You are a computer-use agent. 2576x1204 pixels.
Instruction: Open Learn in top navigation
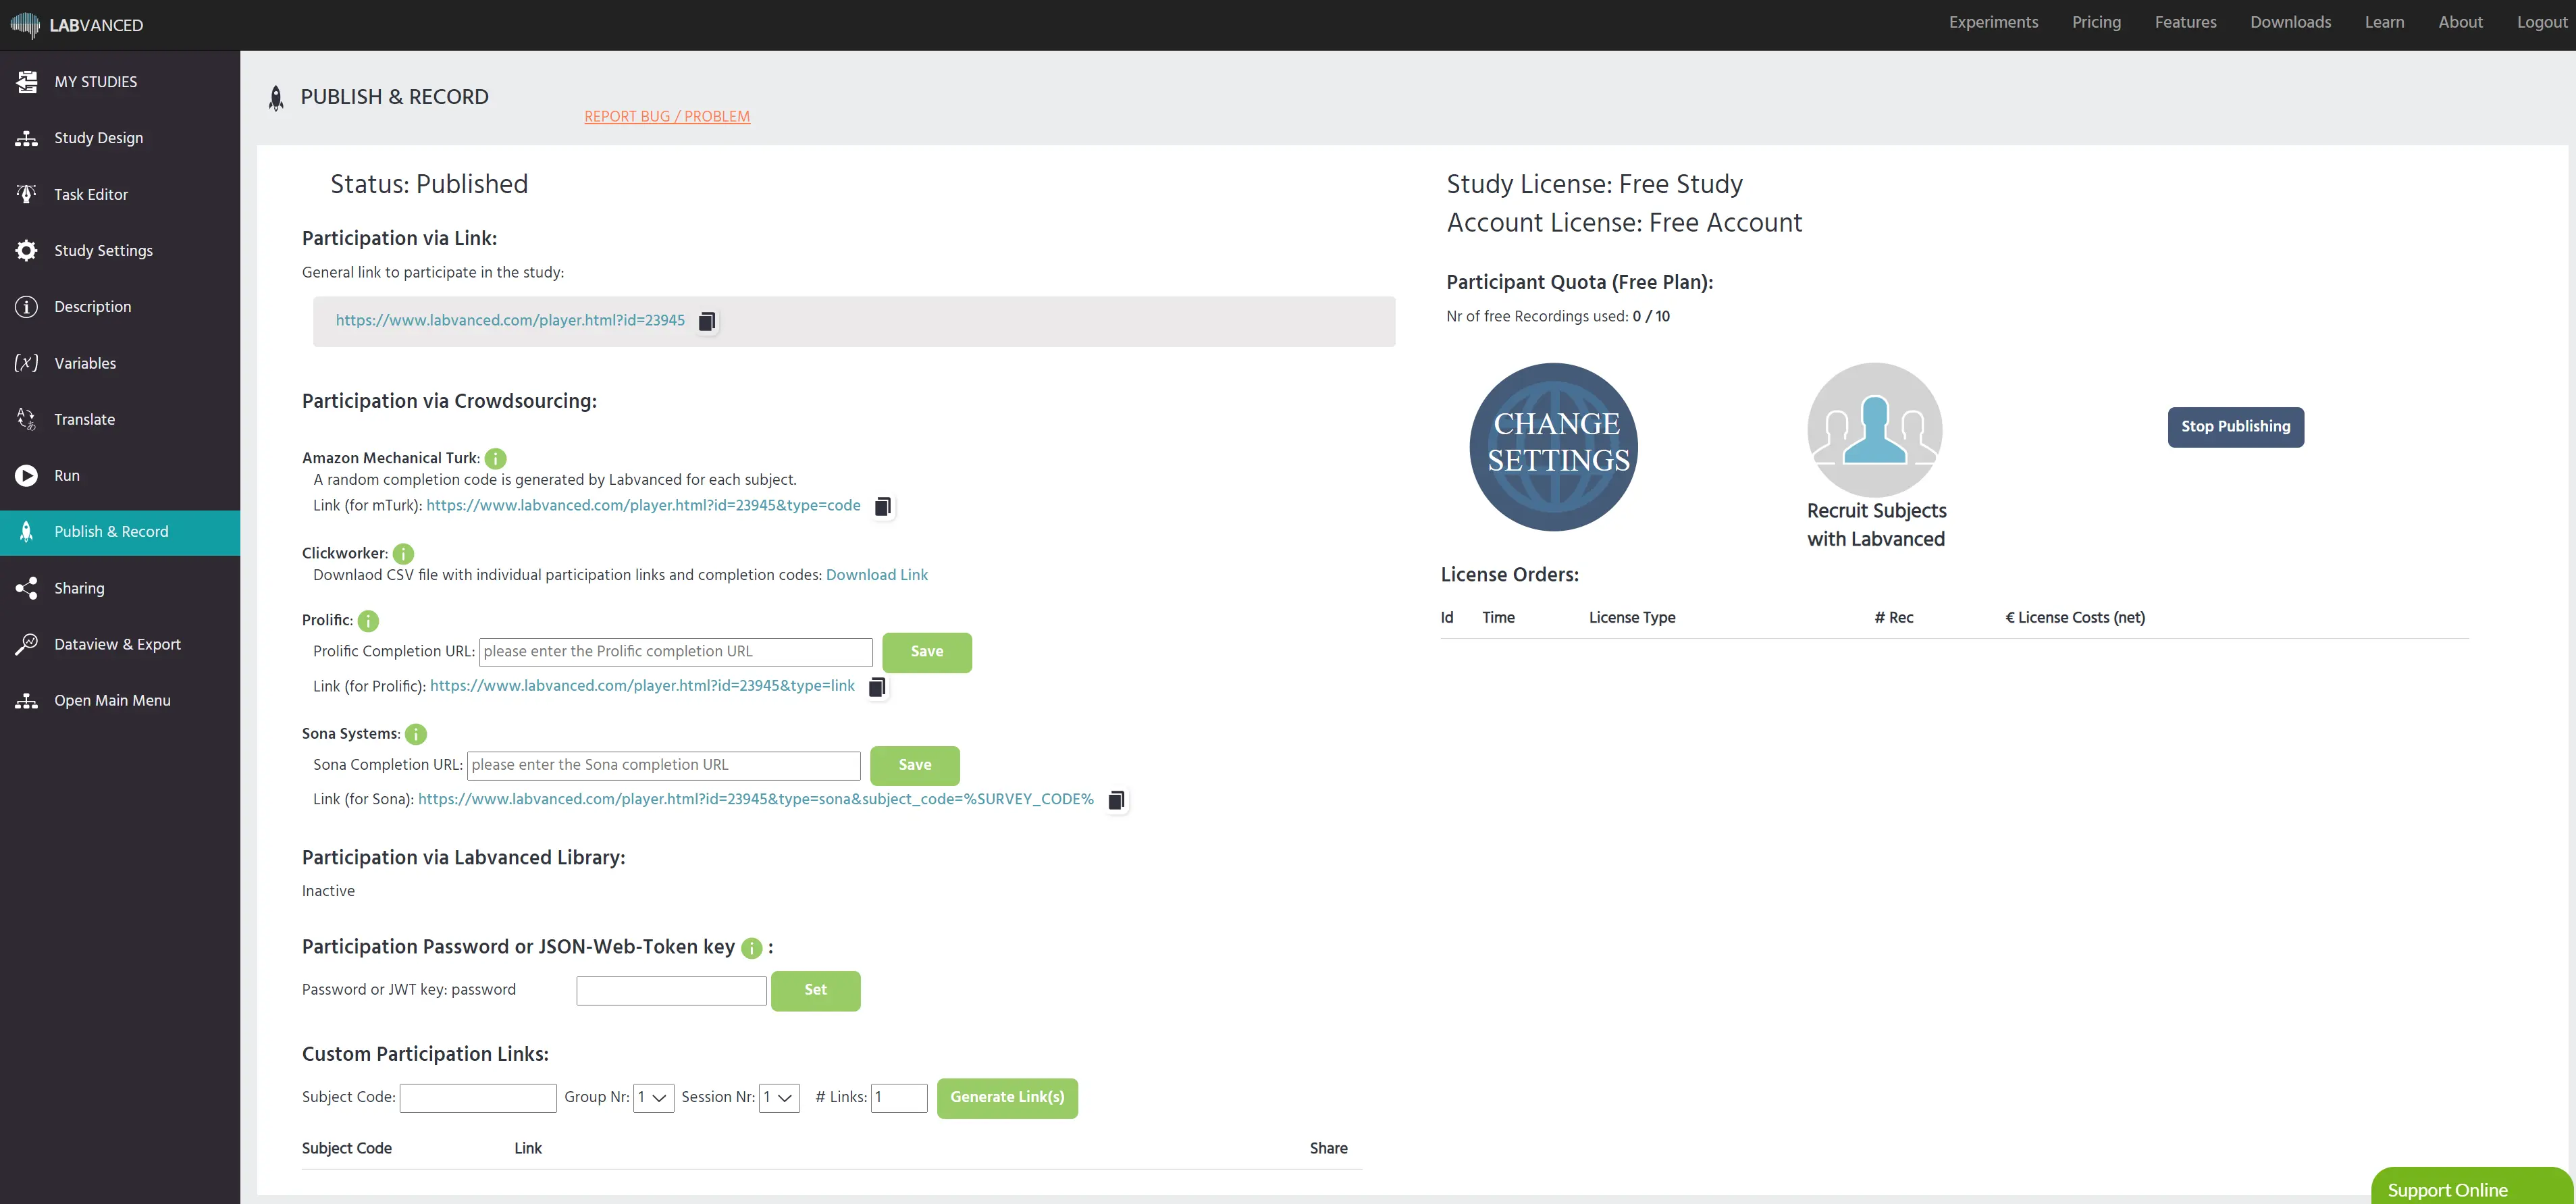tap(2384, 22)
